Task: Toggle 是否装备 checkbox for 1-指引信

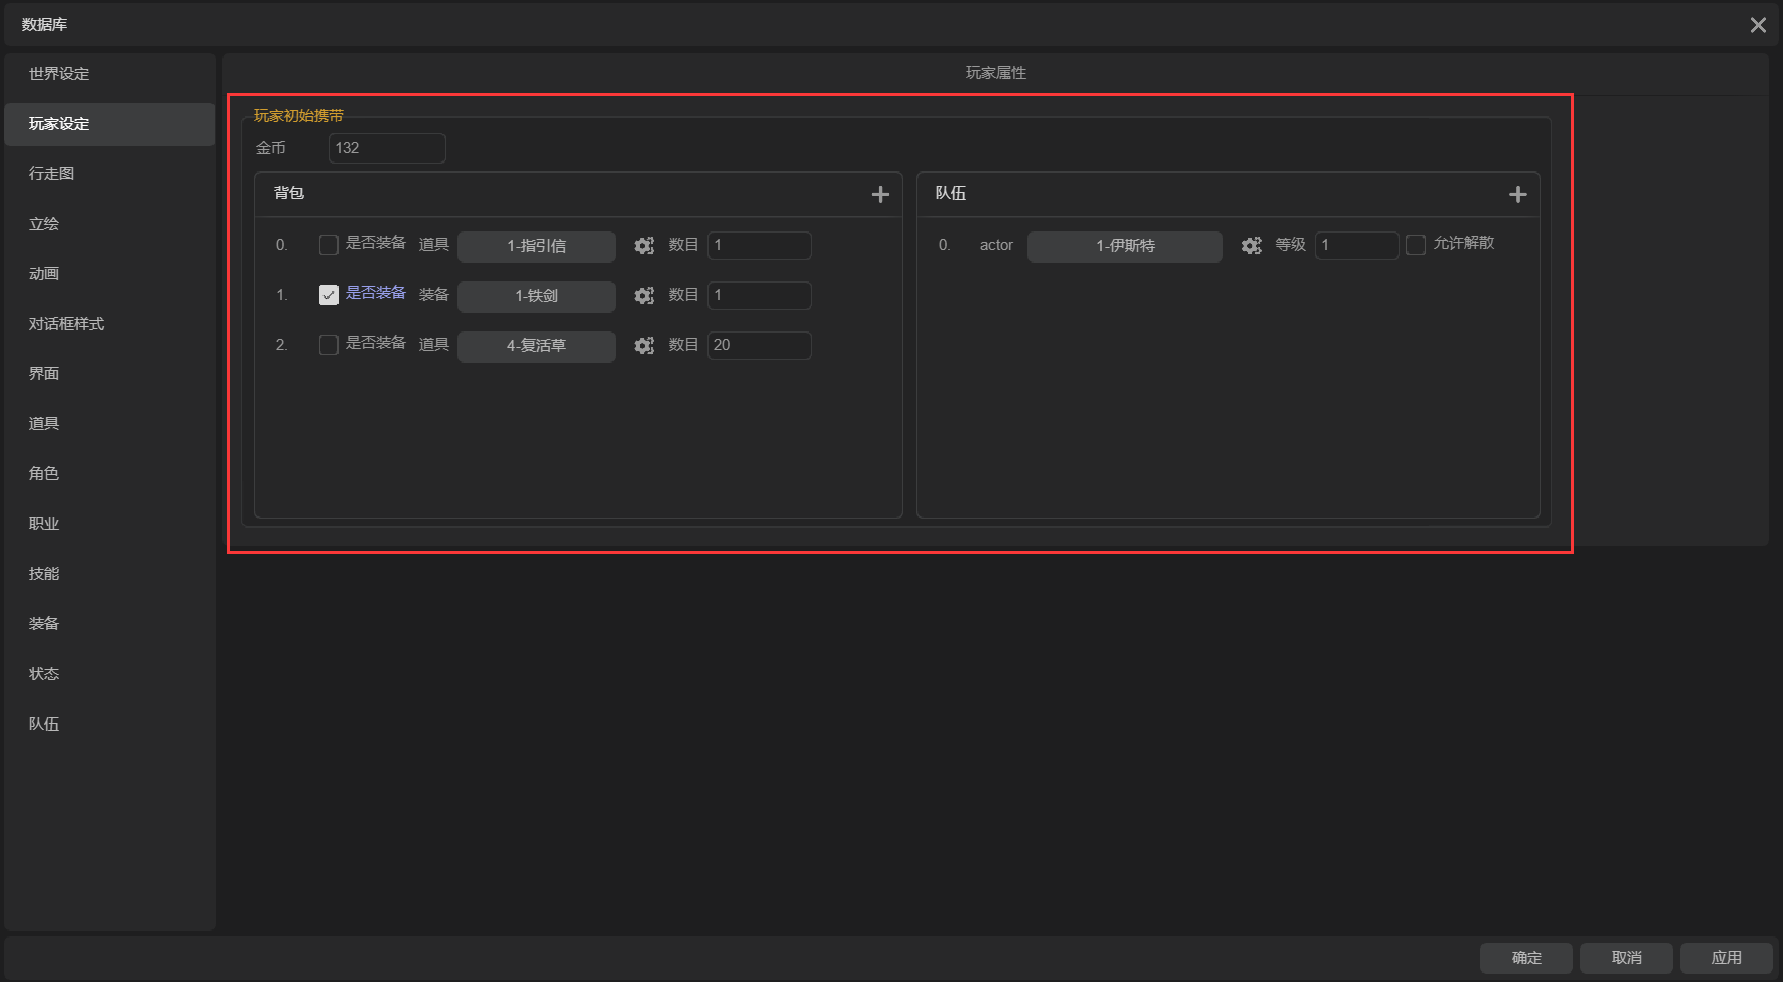Action: (328, 245)
